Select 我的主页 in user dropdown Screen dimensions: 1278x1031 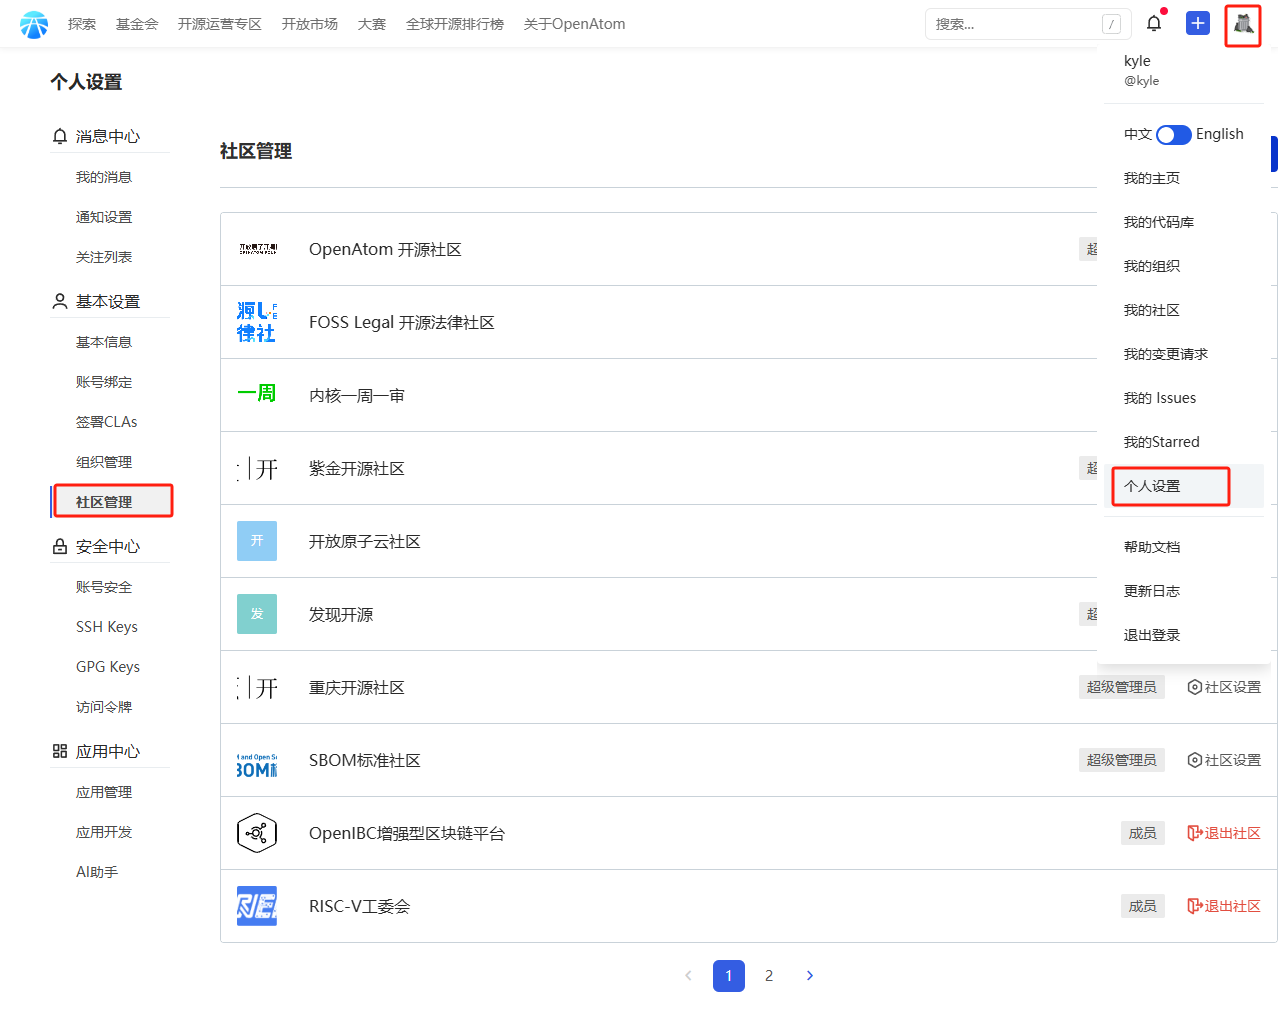click(x=1152, y=178)
